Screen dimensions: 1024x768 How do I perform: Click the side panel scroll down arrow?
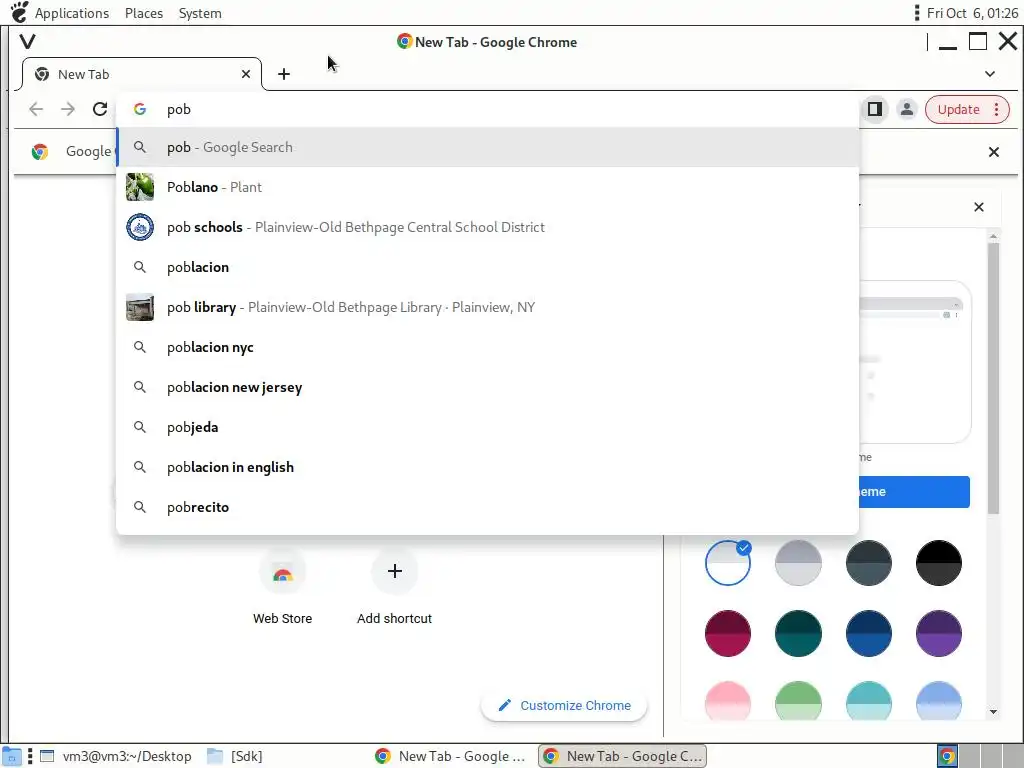coord(993,712)
